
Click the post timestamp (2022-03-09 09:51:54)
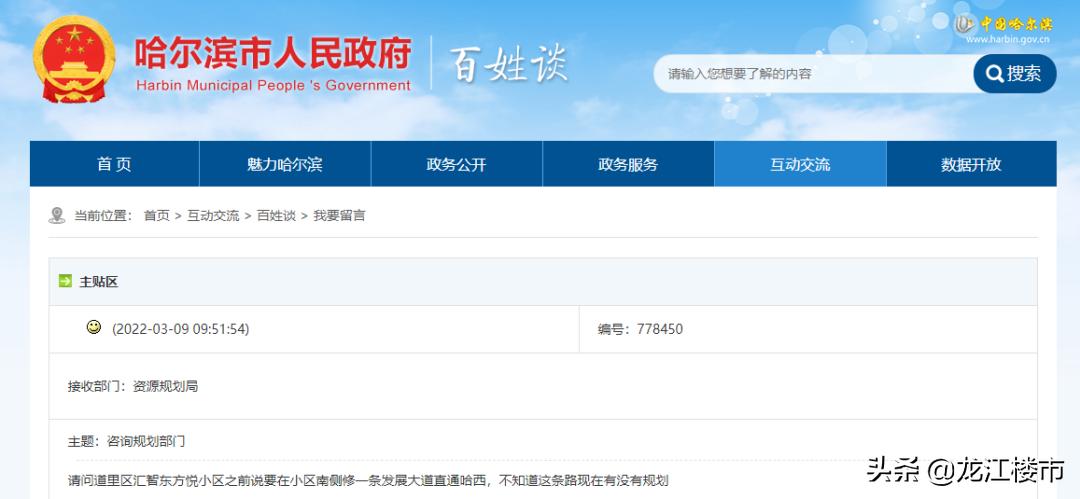pyautogui.click(x=180, y=329)
